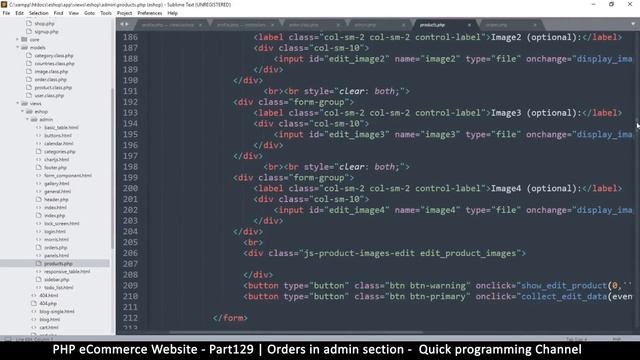Open morris.html in the sidebar
The height and width of the screenshot is (360, 640).
click(x=56, y=239)
